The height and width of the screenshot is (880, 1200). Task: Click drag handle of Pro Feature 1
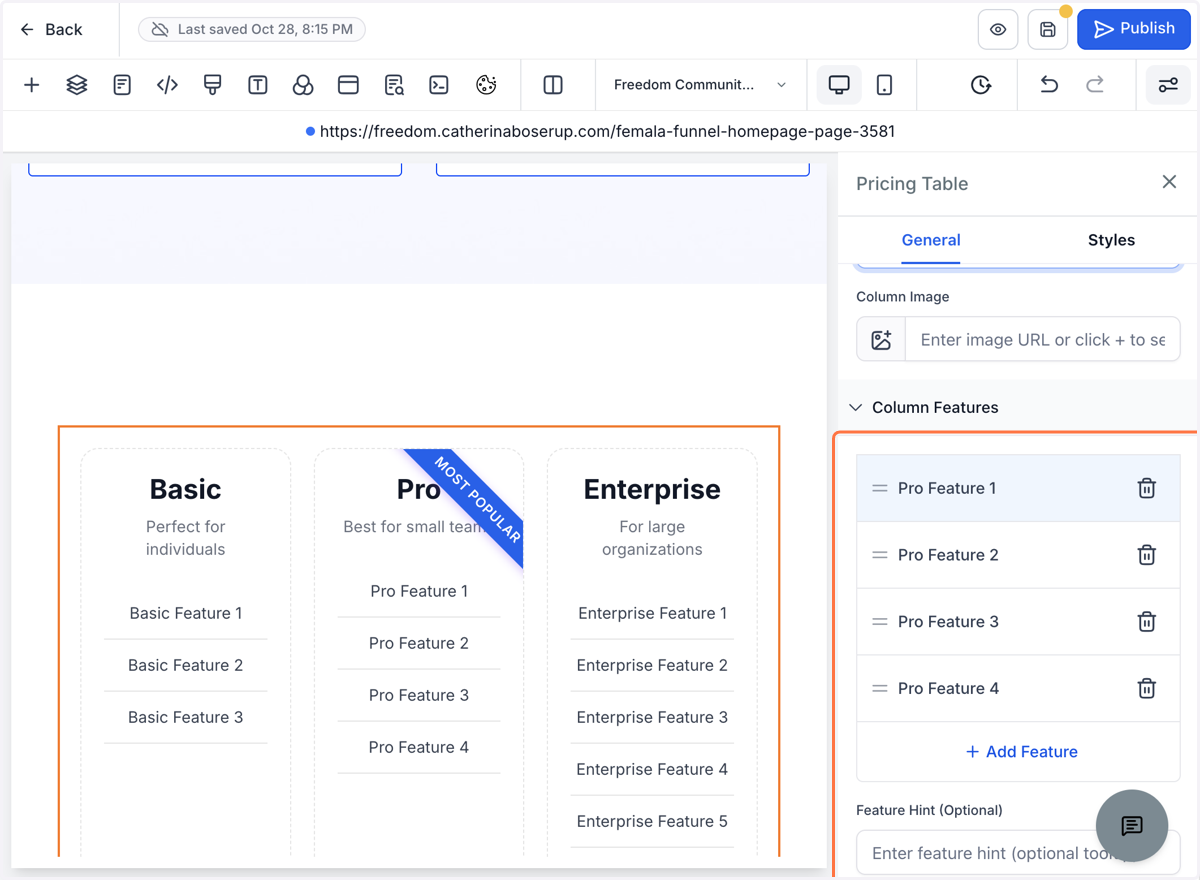pos(880,488)
